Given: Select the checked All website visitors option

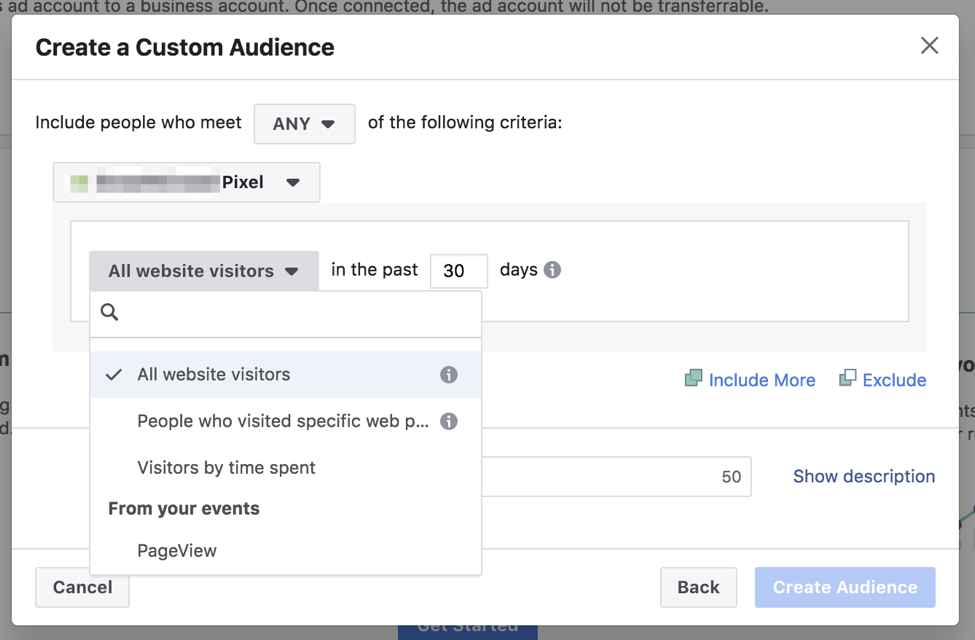Looking at the screenshot, I should coord(214,375).
